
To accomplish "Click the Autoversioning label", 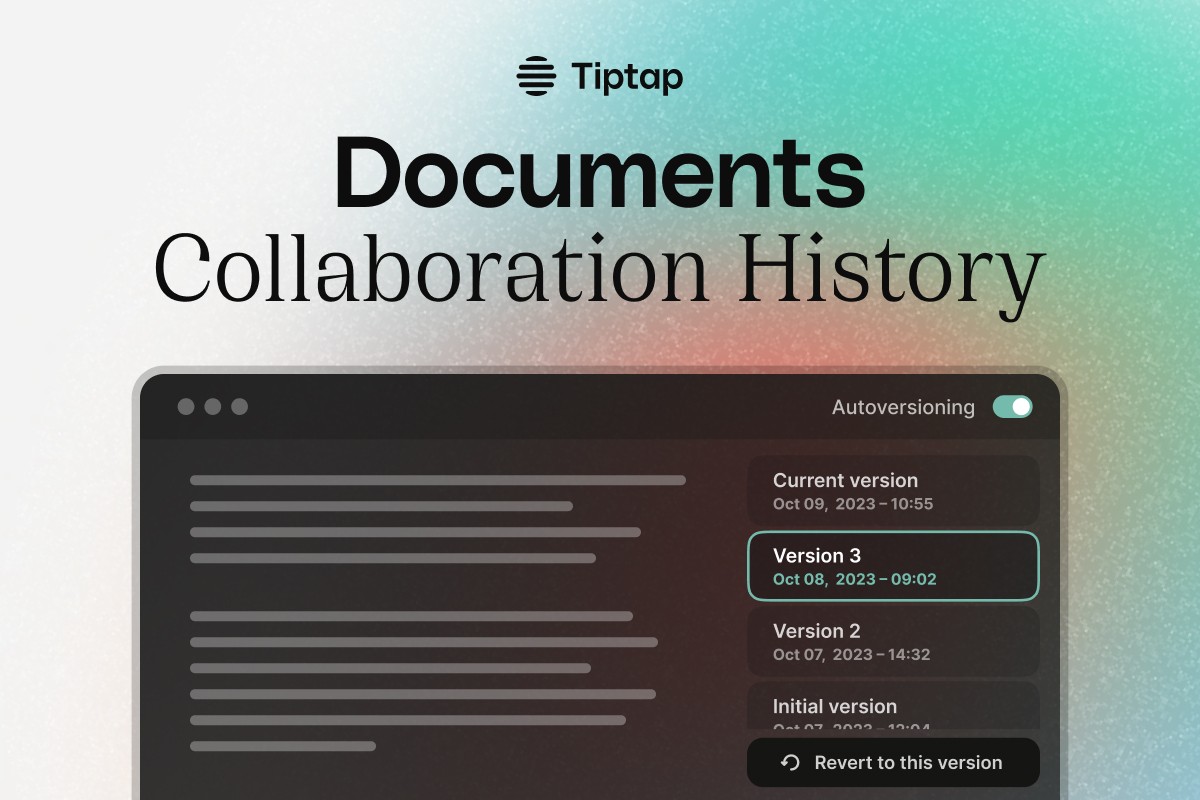I will click(903, 407).
